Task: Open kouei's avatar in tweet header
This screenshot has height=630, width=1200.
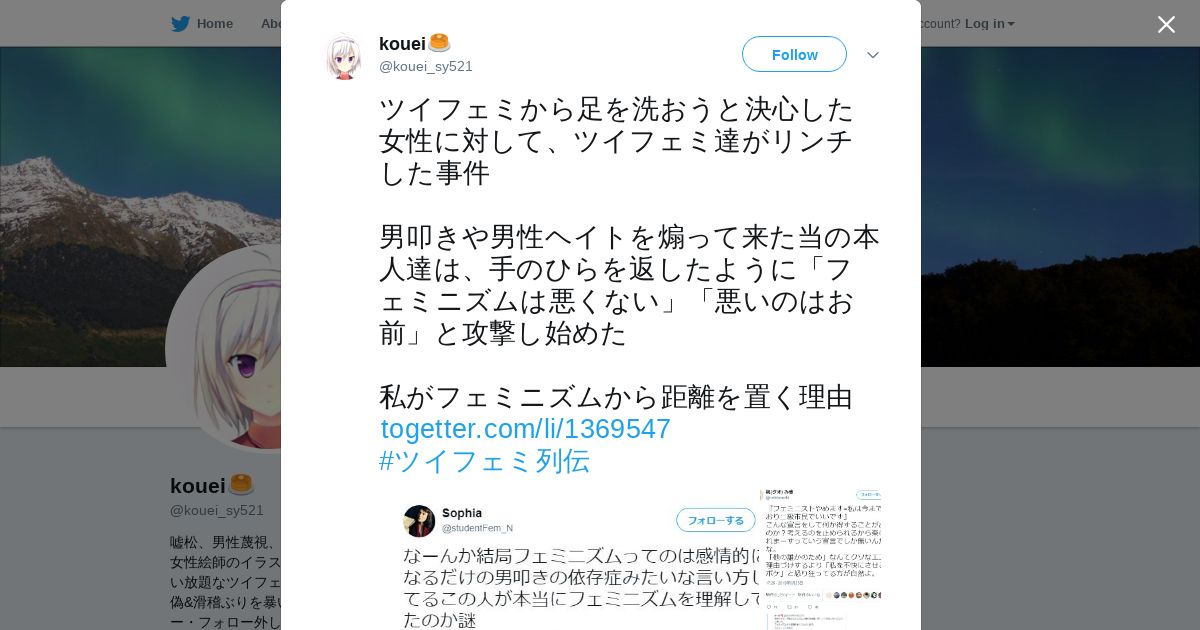Action: tap(343, 55)
